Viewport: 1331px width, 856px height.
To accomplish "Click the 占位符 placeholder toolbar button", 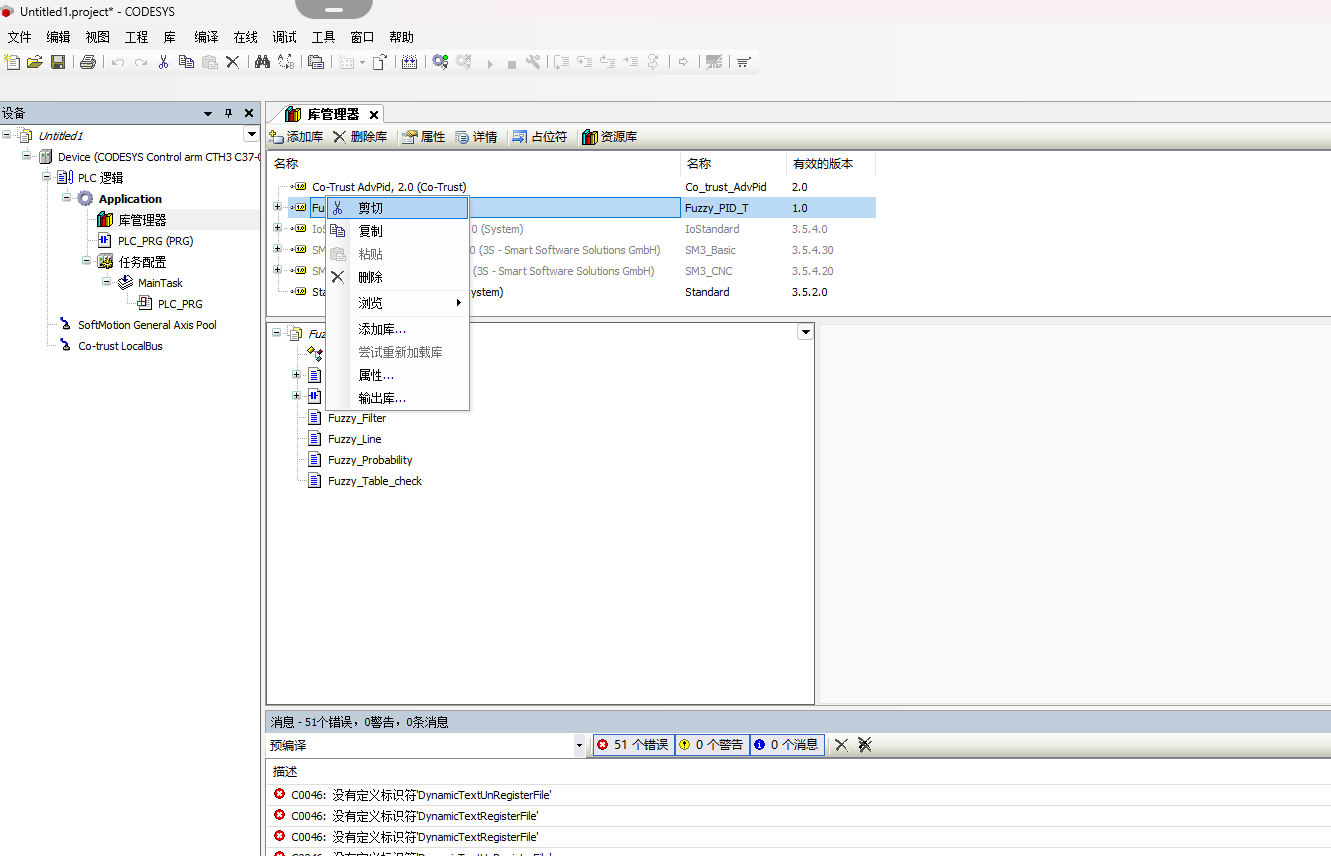I will [539, 137].
